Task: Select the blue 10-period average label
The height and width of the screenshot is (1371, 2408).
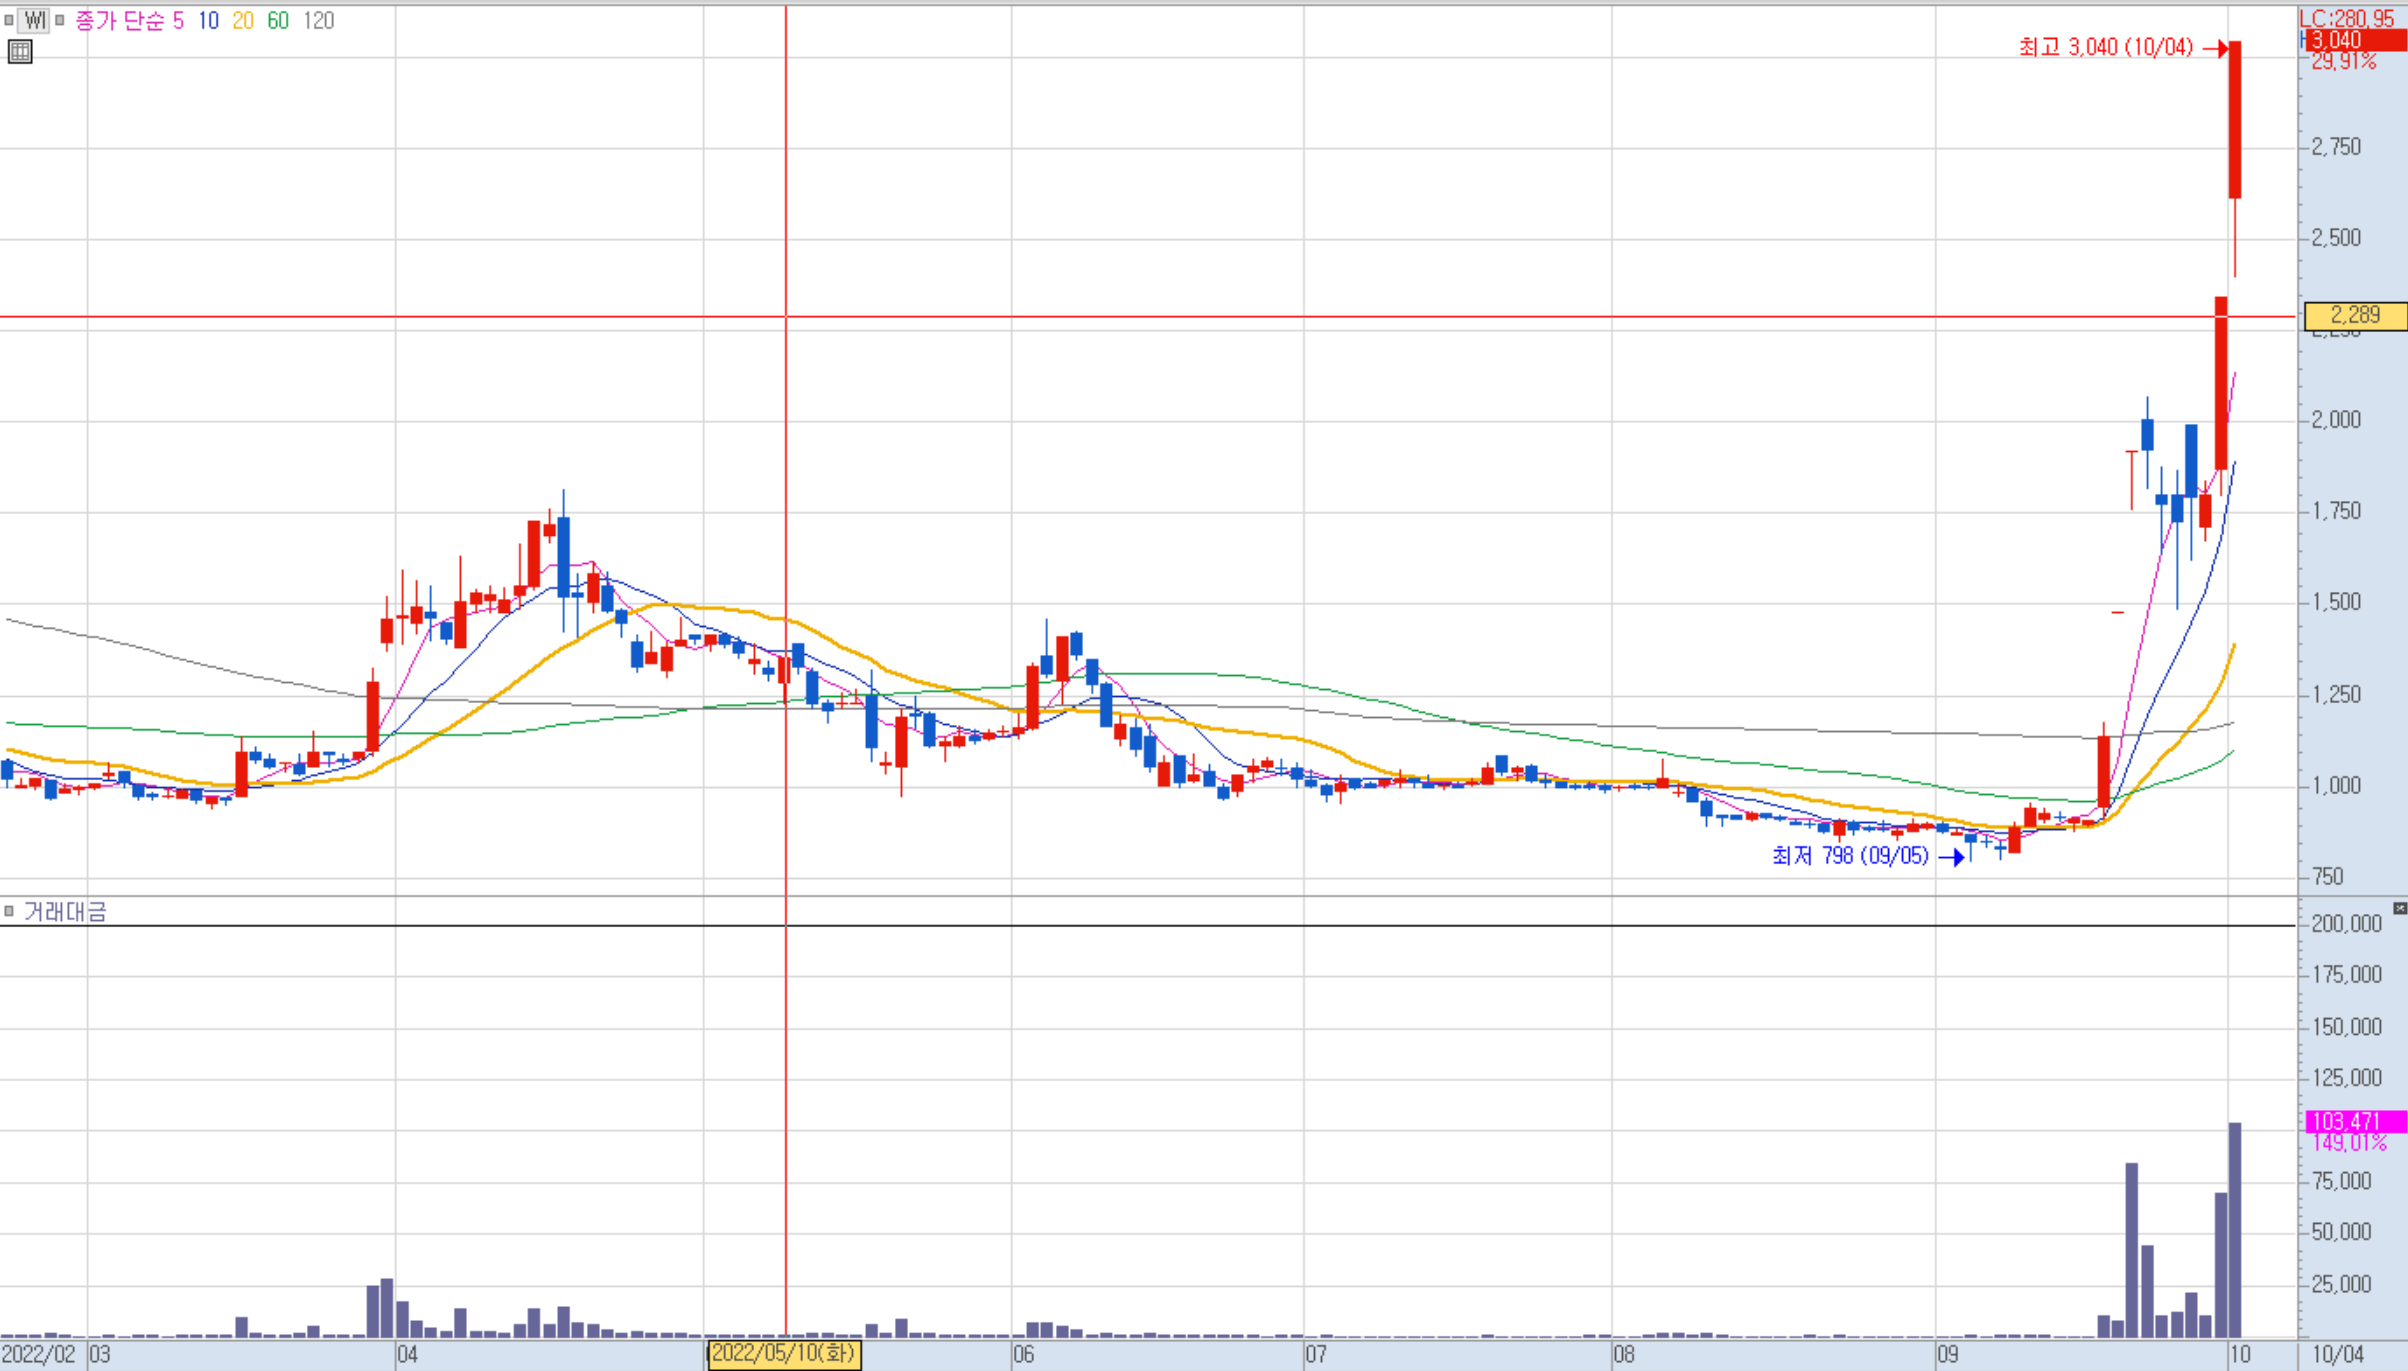Action: (208, 20)
